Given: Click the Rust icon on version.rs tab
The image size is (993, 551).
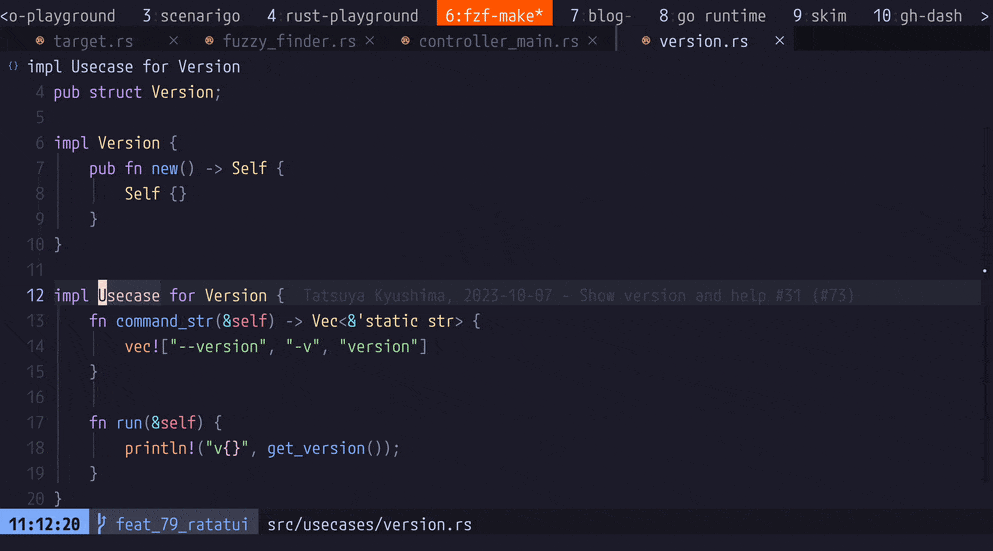Looking at the screenshot, I should pyautogui.click(x=646, y=41).
